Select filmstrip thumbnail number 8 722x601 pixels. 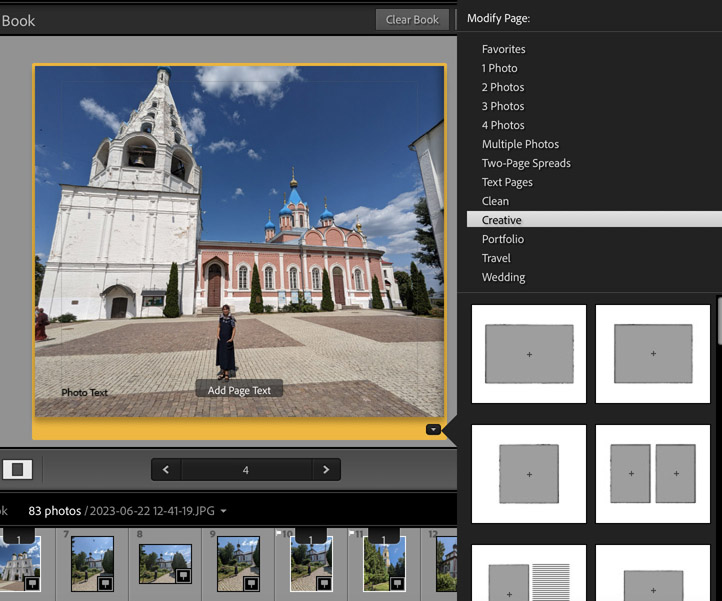point(165,564)
